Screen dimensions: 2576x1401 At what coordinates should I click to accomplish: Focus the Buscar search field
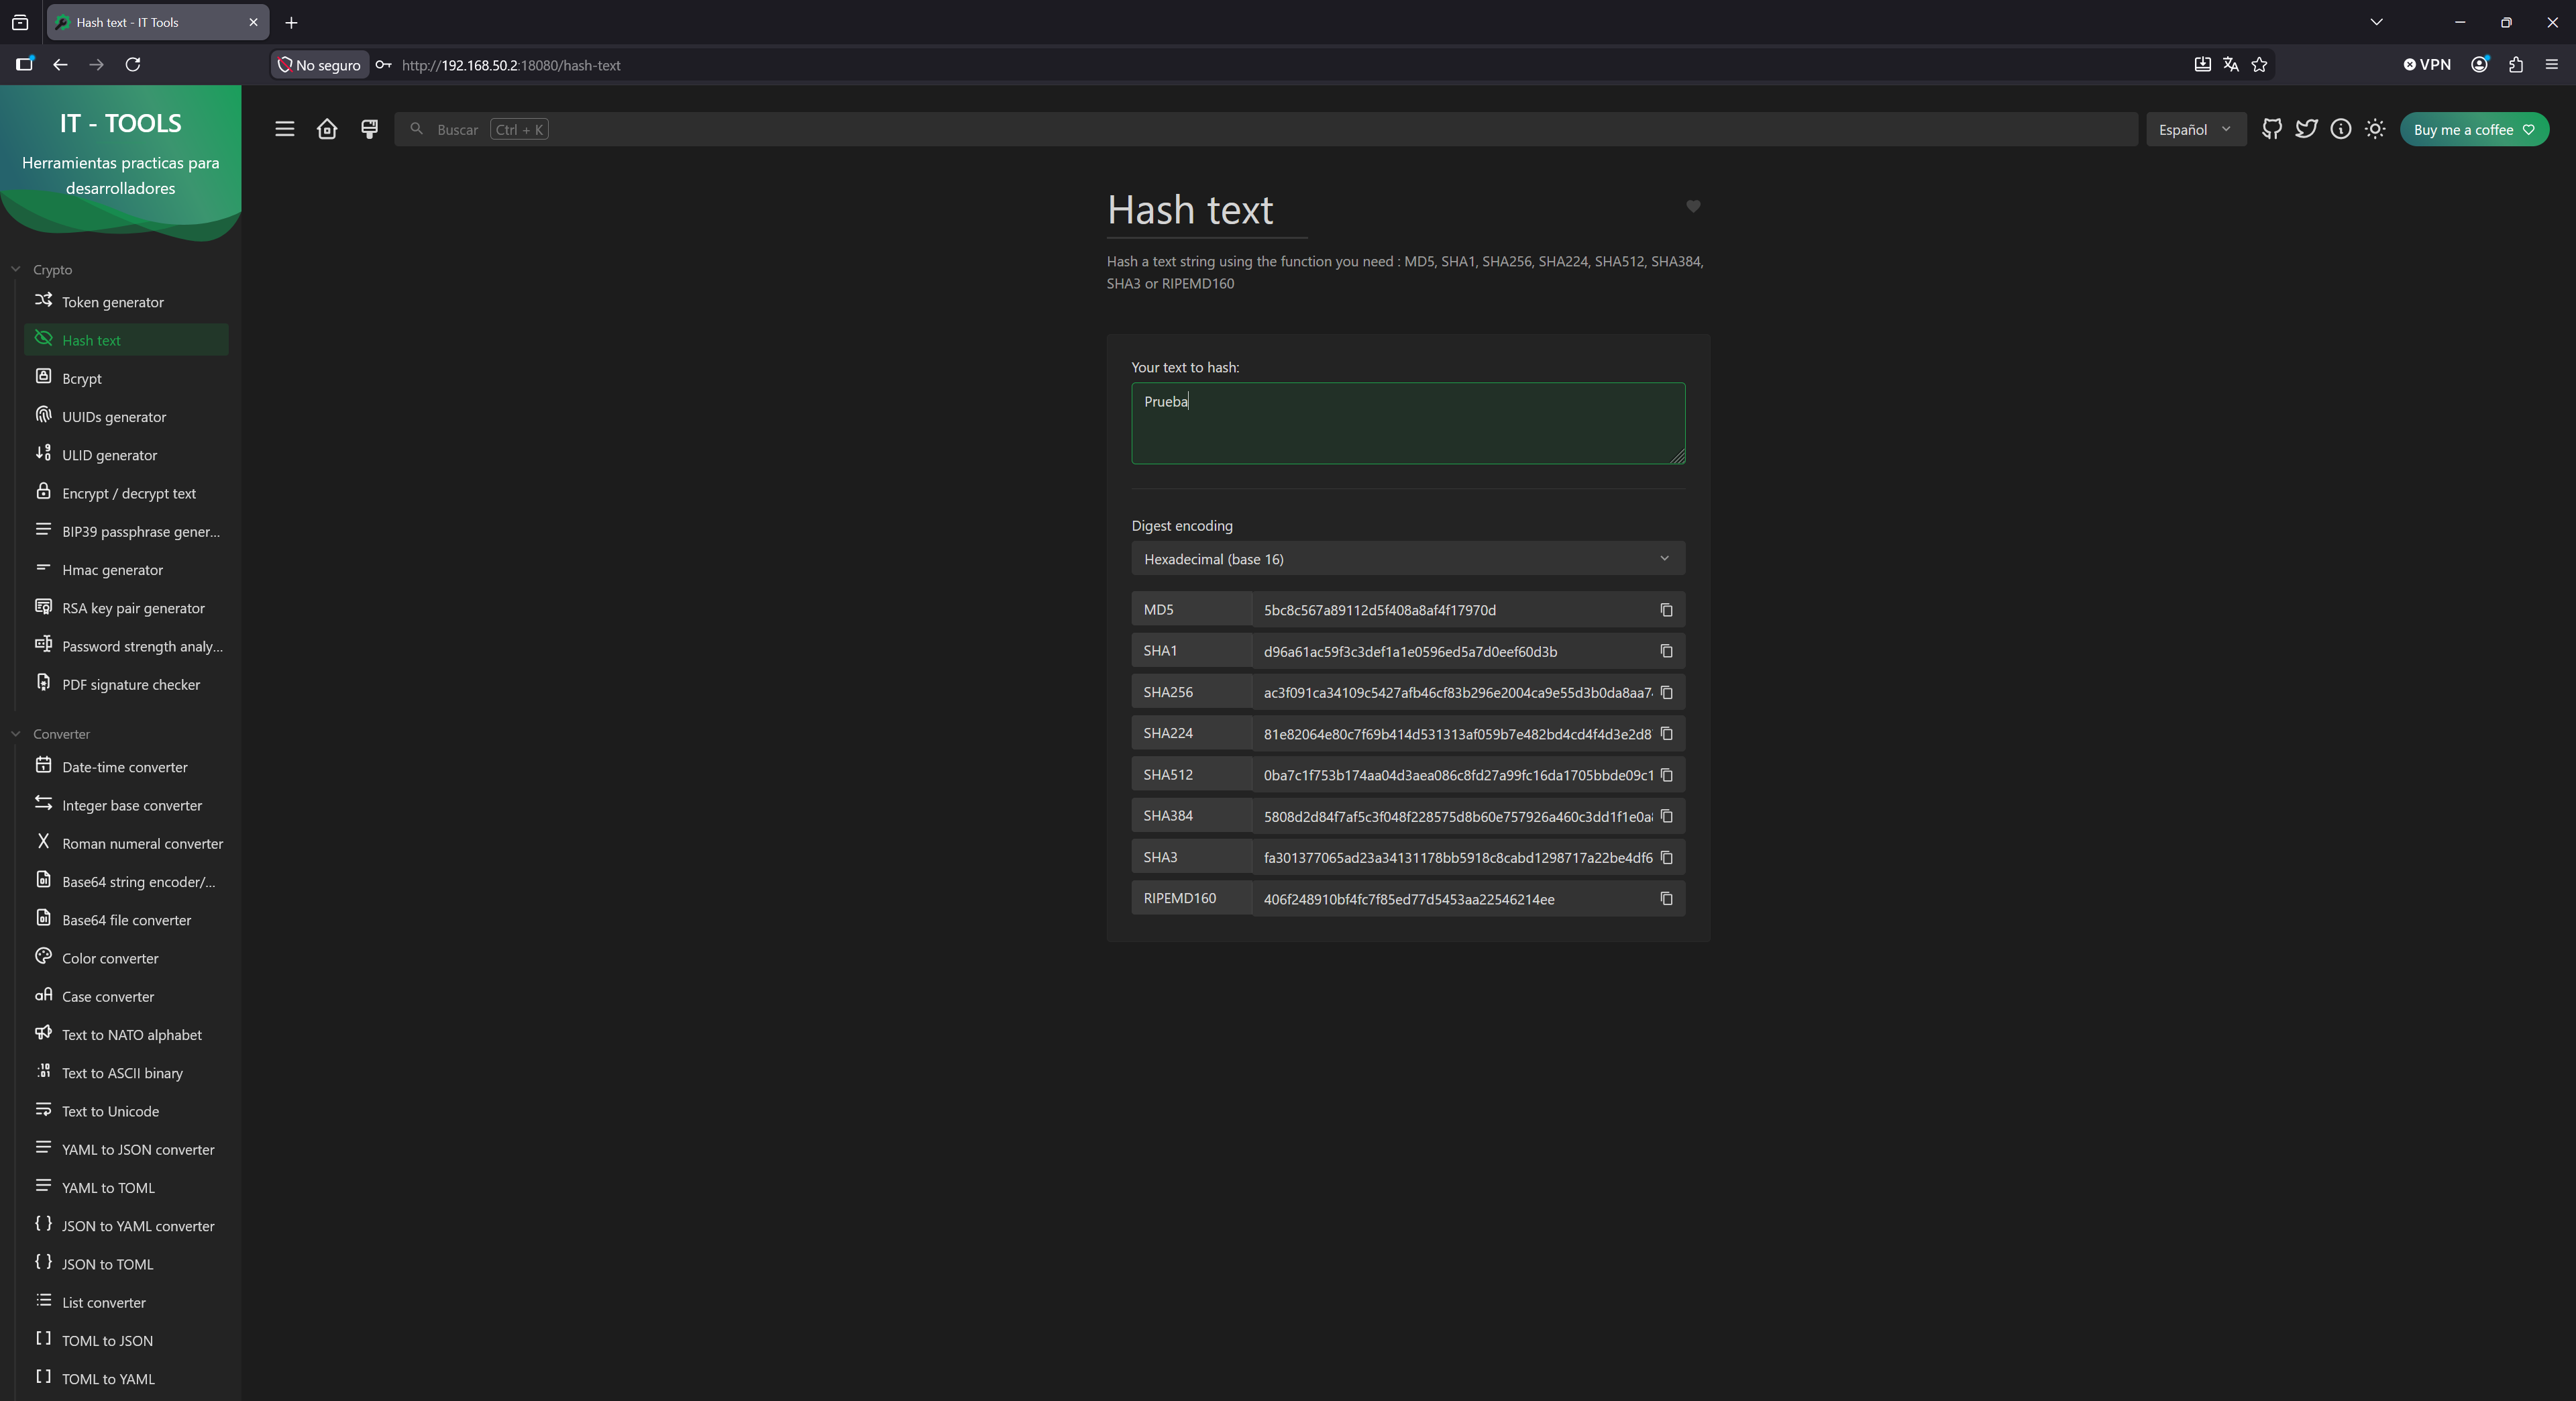pyautogui.click(x=1265, y=129)
